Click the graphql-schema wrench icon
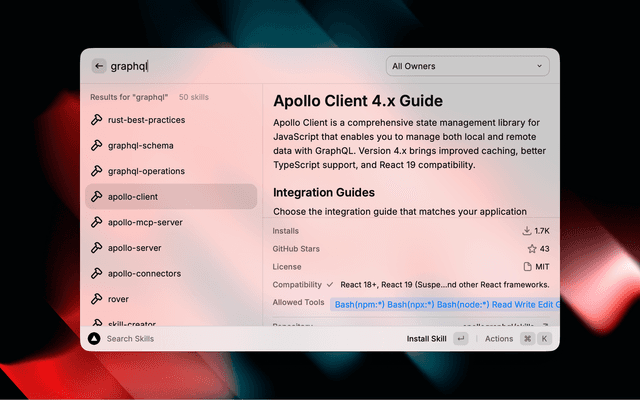Image resolution: width=640 pixels, height=400 pixels. pyautogui.click(x=97, y=145)
